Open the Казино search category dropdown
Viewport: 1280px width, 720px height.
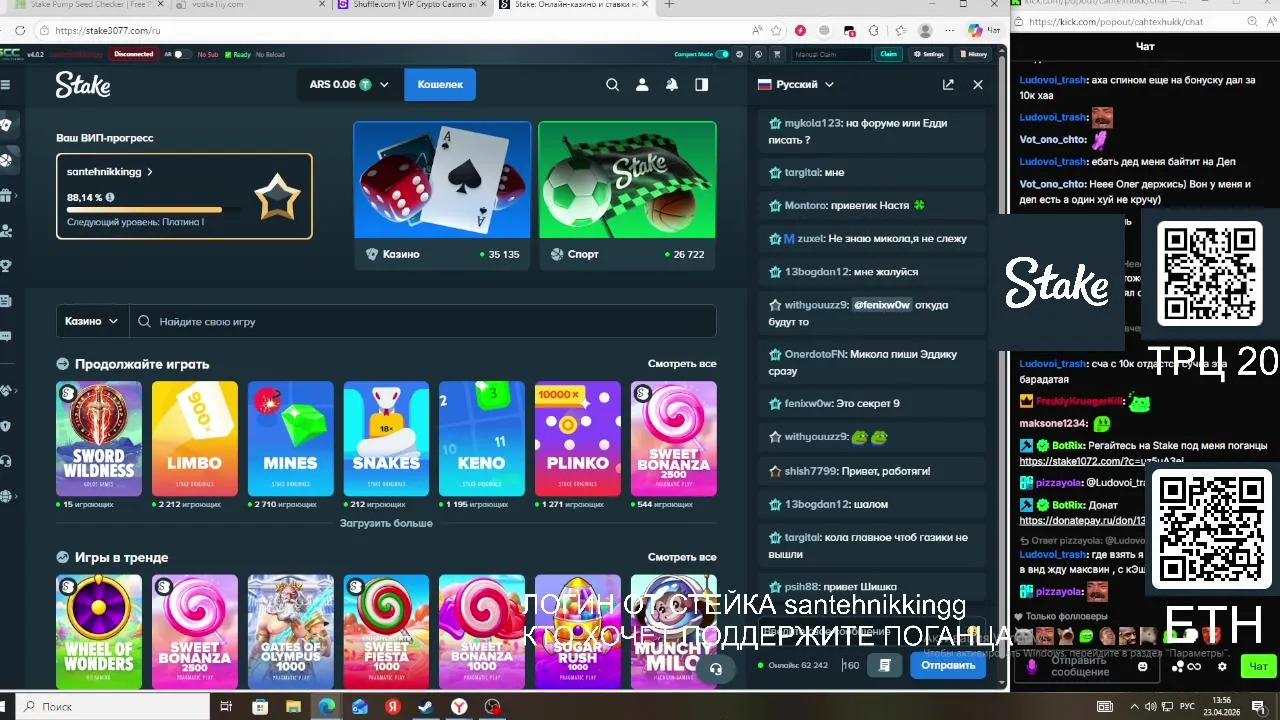92,321
